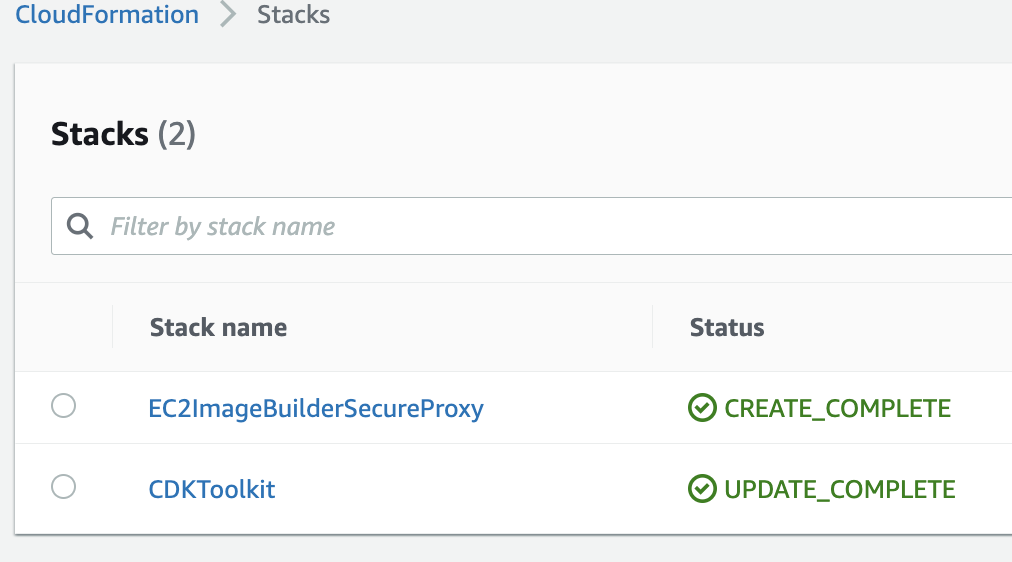The width and height of the screenshot is (1012, 562).
Task: Click the breadcrumb separator chevron after CloudFormation
Action: pyautogui.click(x=228, y=14)
